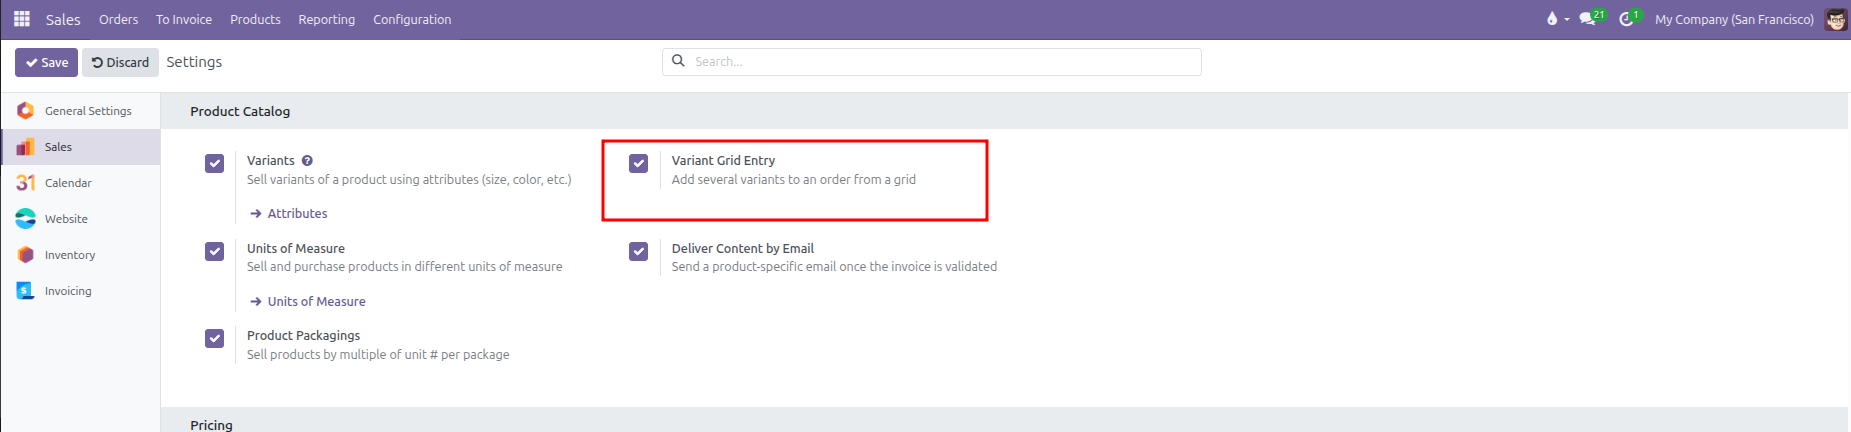Click the 'Sell products by multiple' description

click(x=378, y=354)
